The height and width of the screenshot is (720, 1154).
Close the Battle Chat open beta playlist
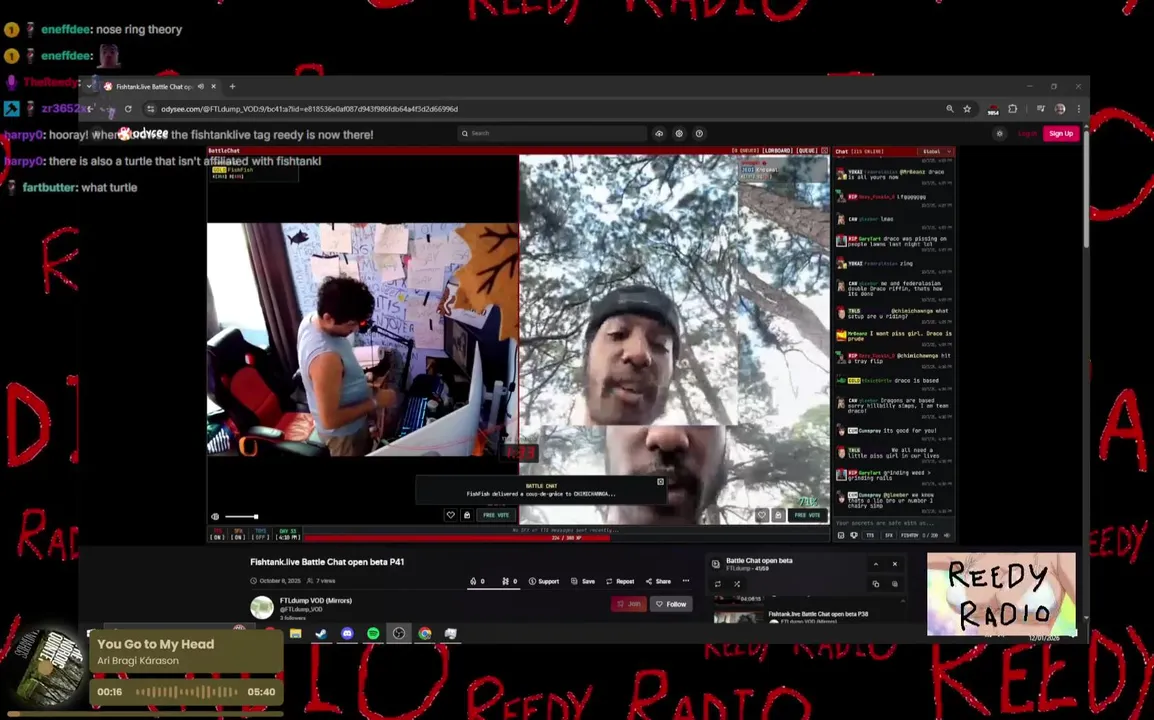(x=895, y=564)
